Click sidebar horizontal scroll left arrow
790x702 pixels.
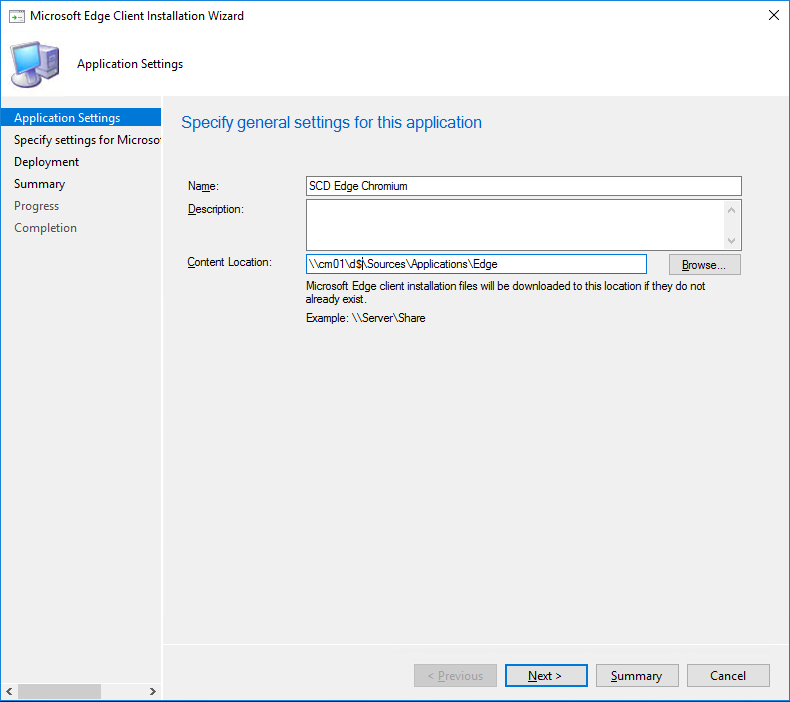pyautogui.click(x=9, y=691)
